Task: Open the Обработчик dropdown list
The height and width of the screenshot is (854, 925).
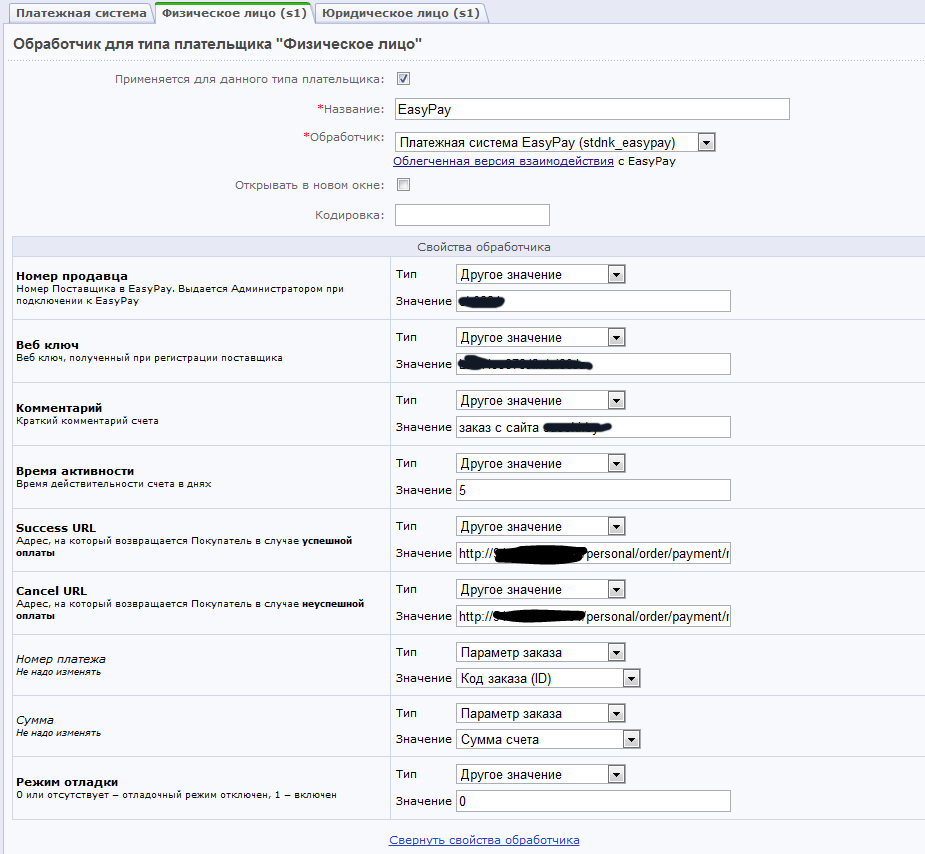Action: coord(554,143)
